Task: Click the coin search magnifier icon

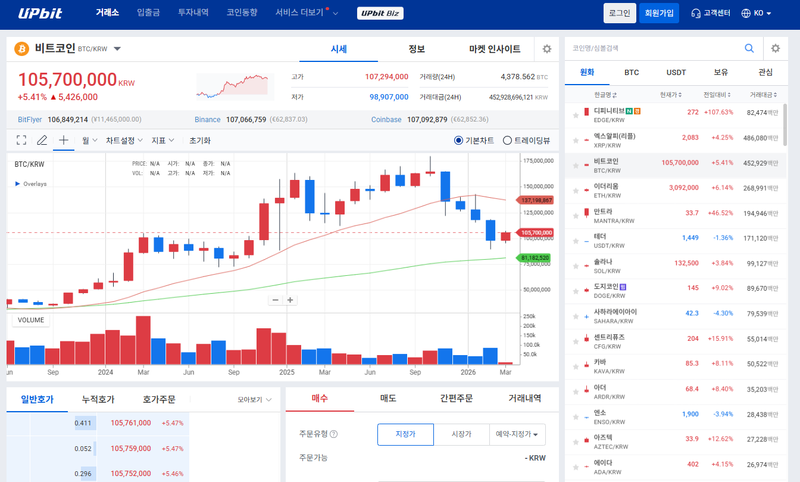Action: click(748, 48)
